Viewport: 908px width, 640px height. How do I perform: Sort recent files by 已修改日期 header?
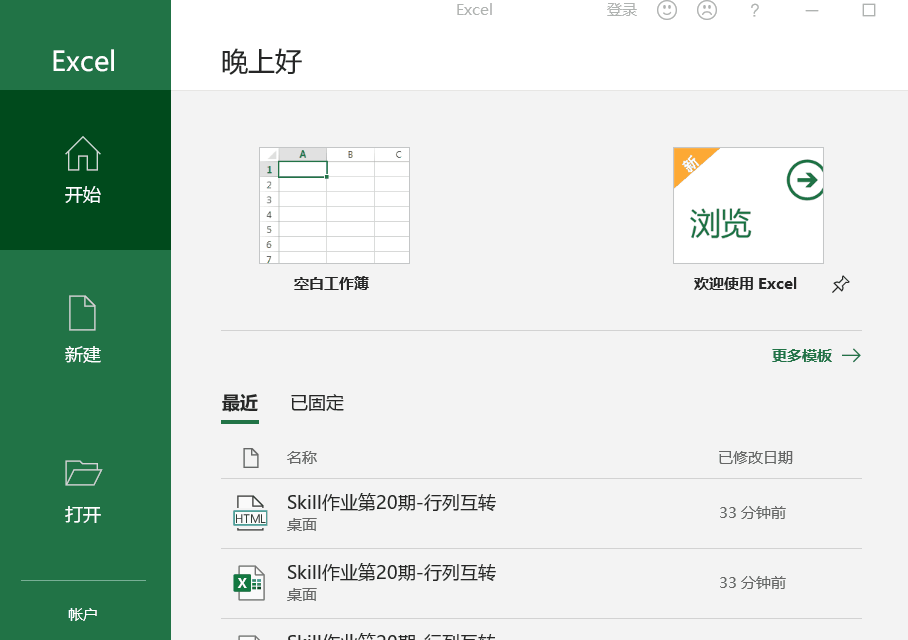click(755, 458)
